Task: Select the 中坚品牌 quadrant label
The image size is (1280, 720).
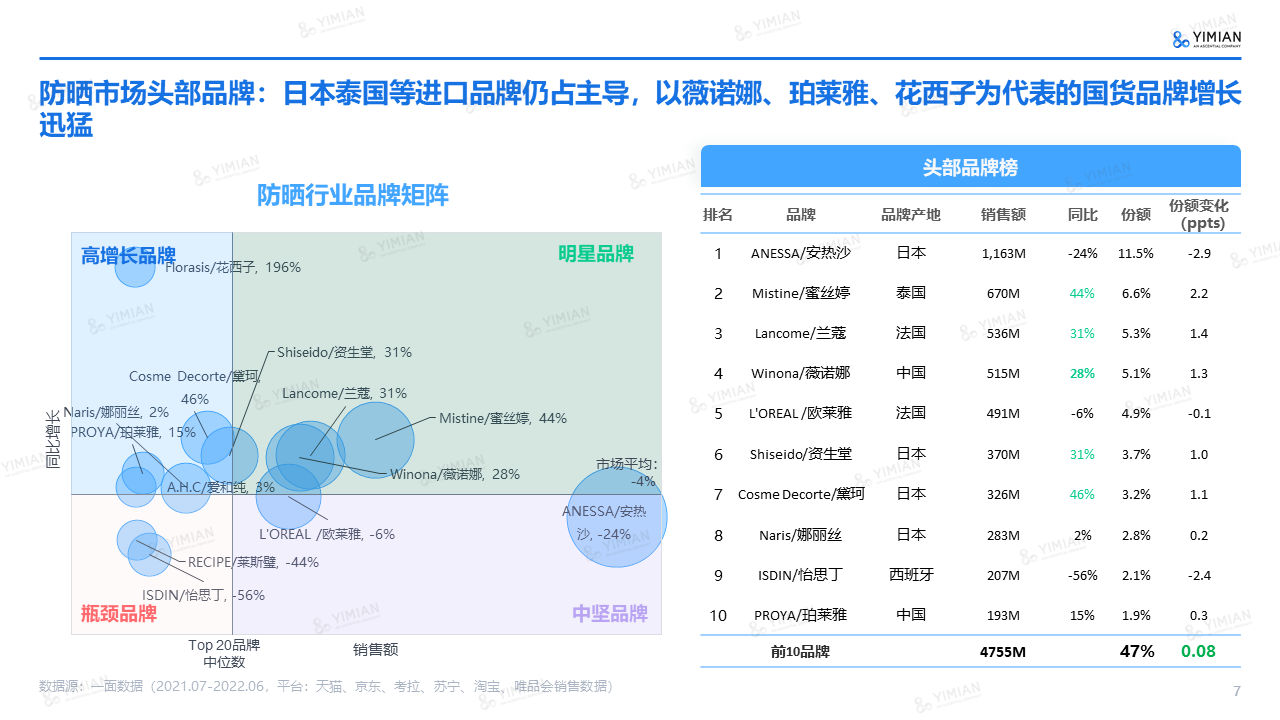Action: click(x=610, y=613)
